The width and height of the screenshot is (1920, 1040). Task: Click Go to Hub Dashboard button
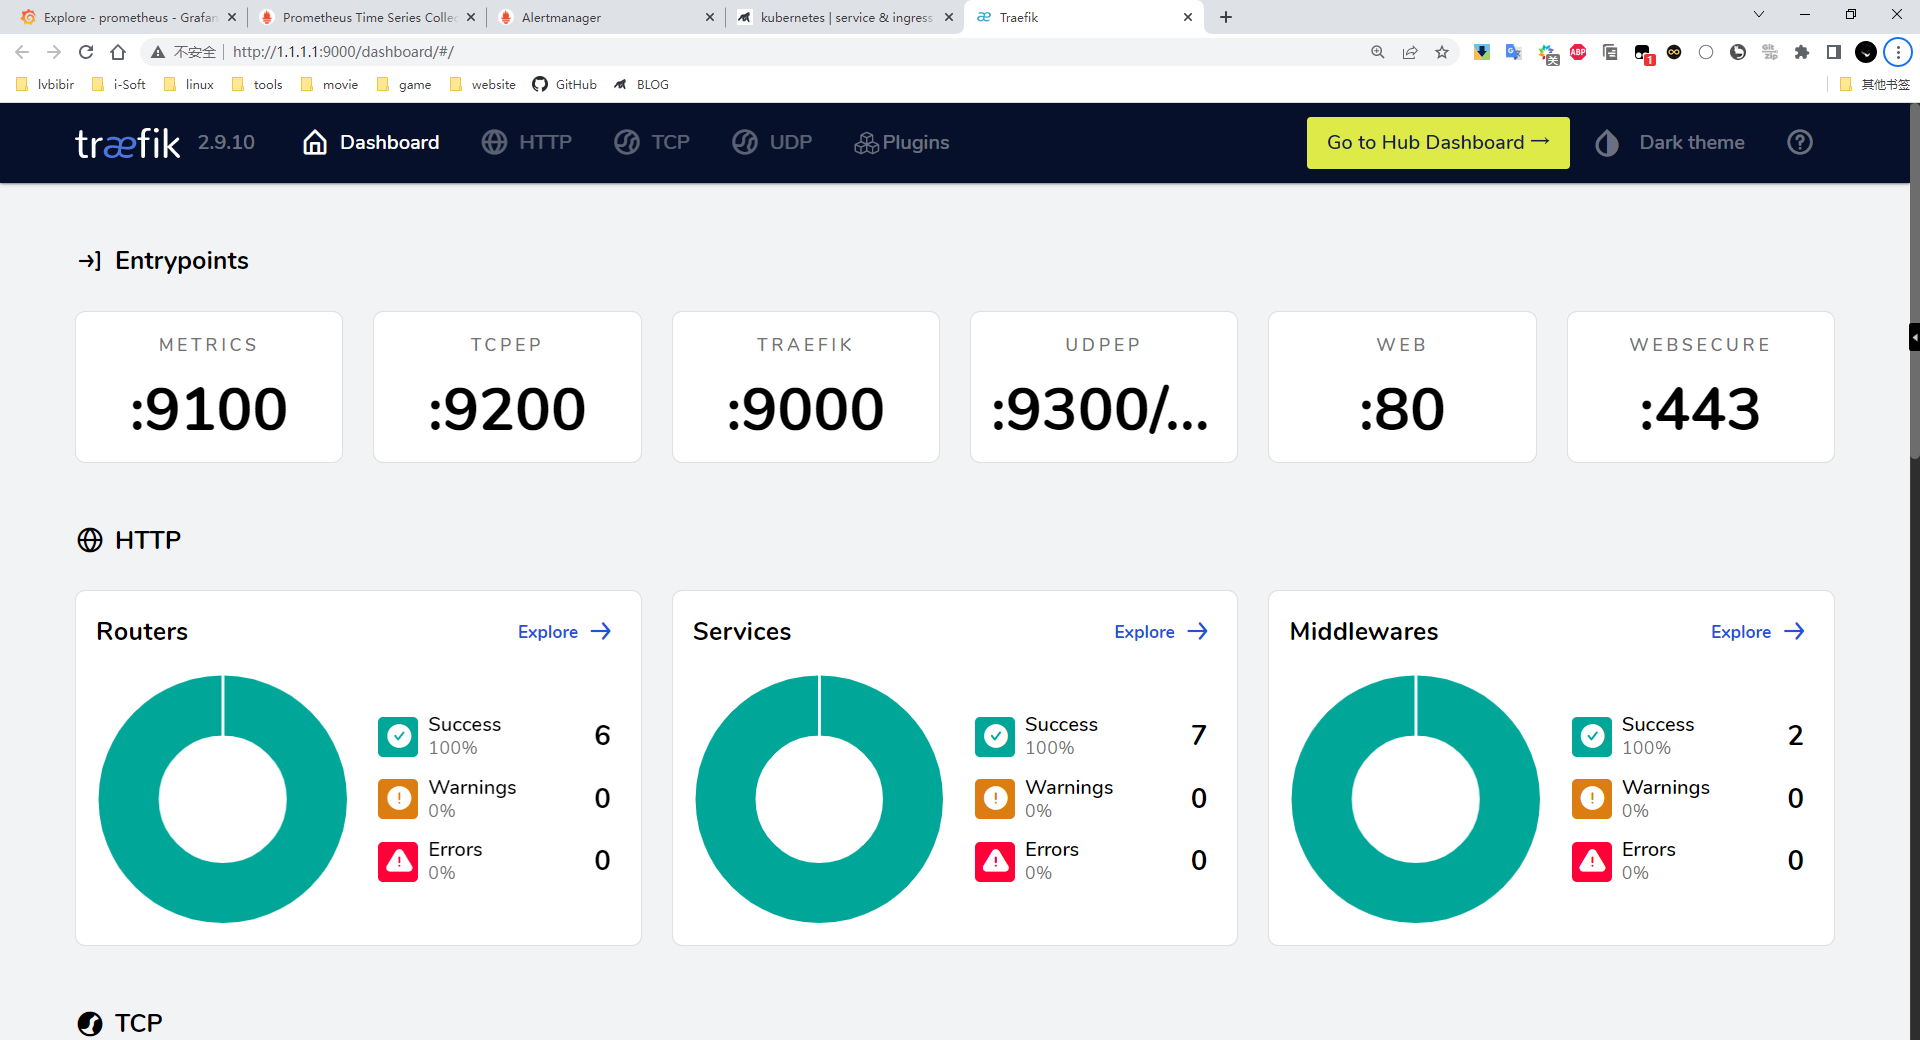coord(1437,143)
